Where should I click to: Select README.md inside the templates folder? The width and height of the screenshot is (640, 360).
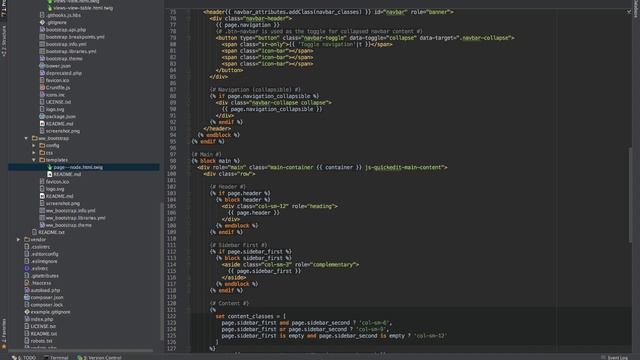coord(67,174)
